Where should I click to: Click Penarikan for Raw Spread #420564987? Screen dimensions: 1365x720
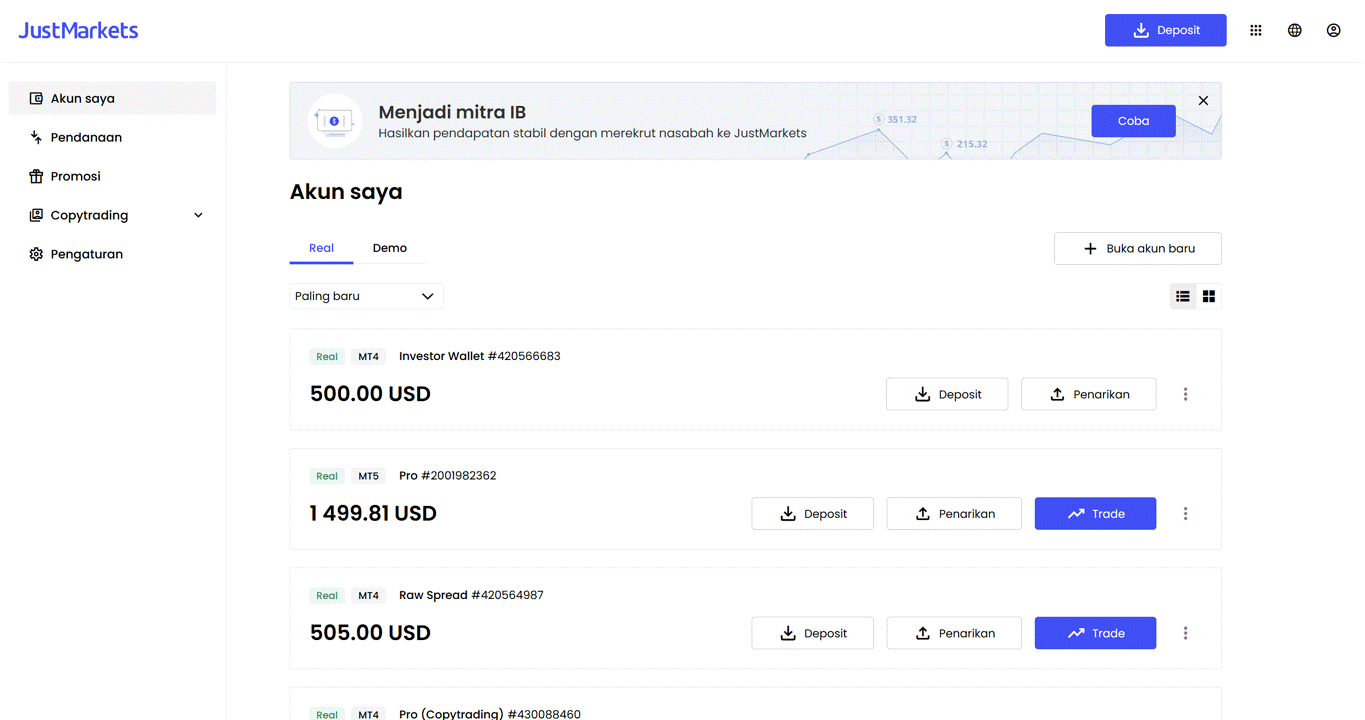click(x=954, y=633)
